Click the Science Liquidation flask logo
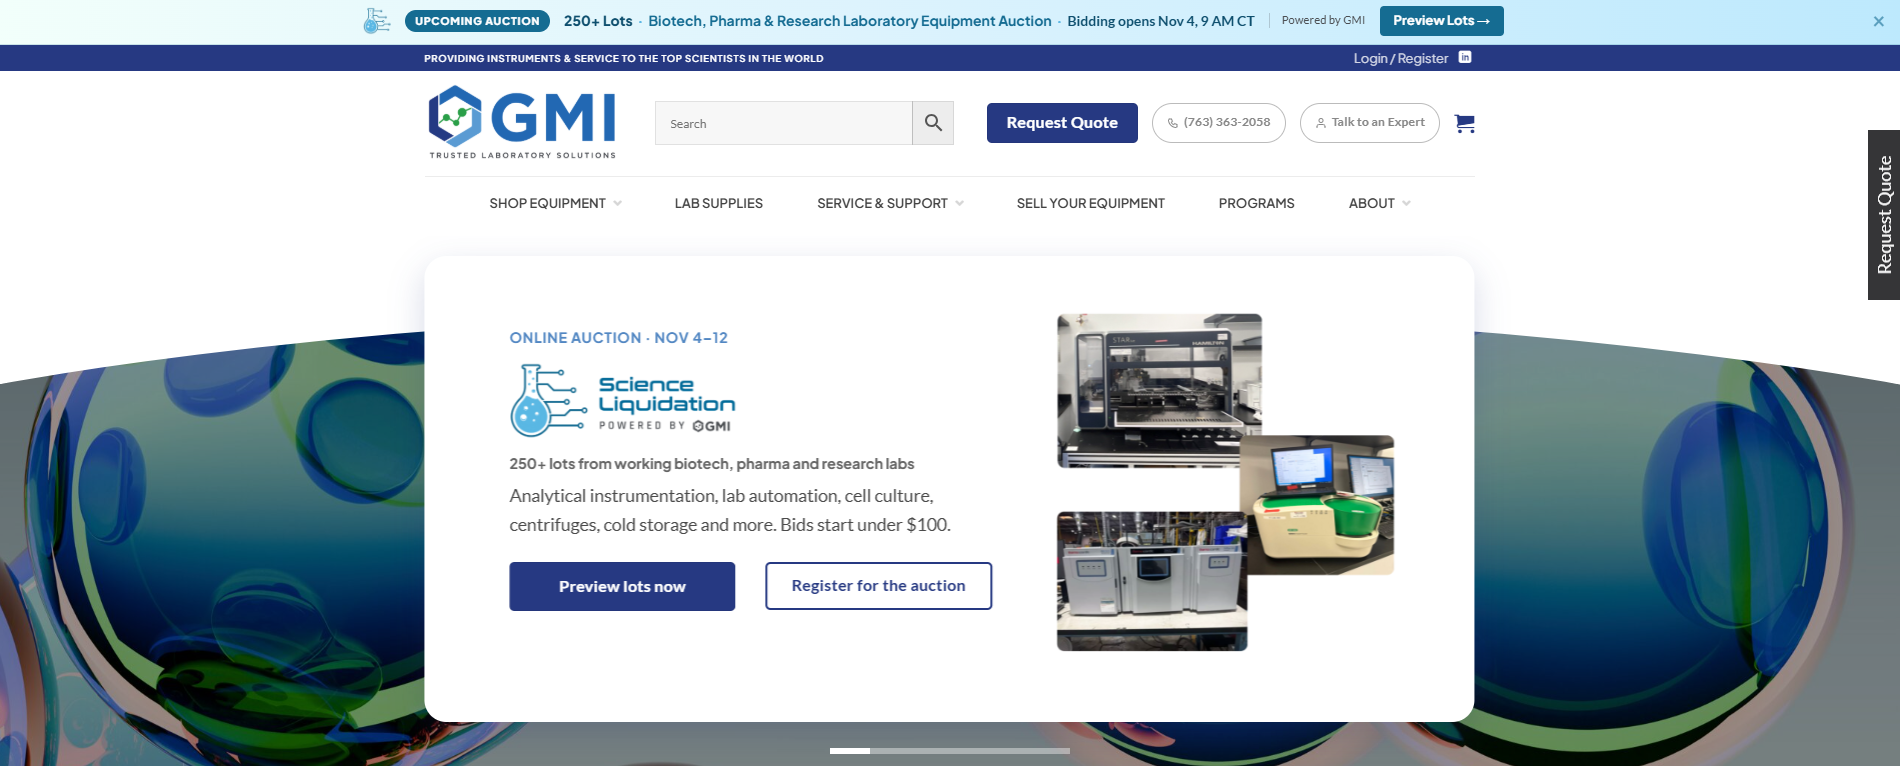The image size is (1900, 768). point(623,400)
